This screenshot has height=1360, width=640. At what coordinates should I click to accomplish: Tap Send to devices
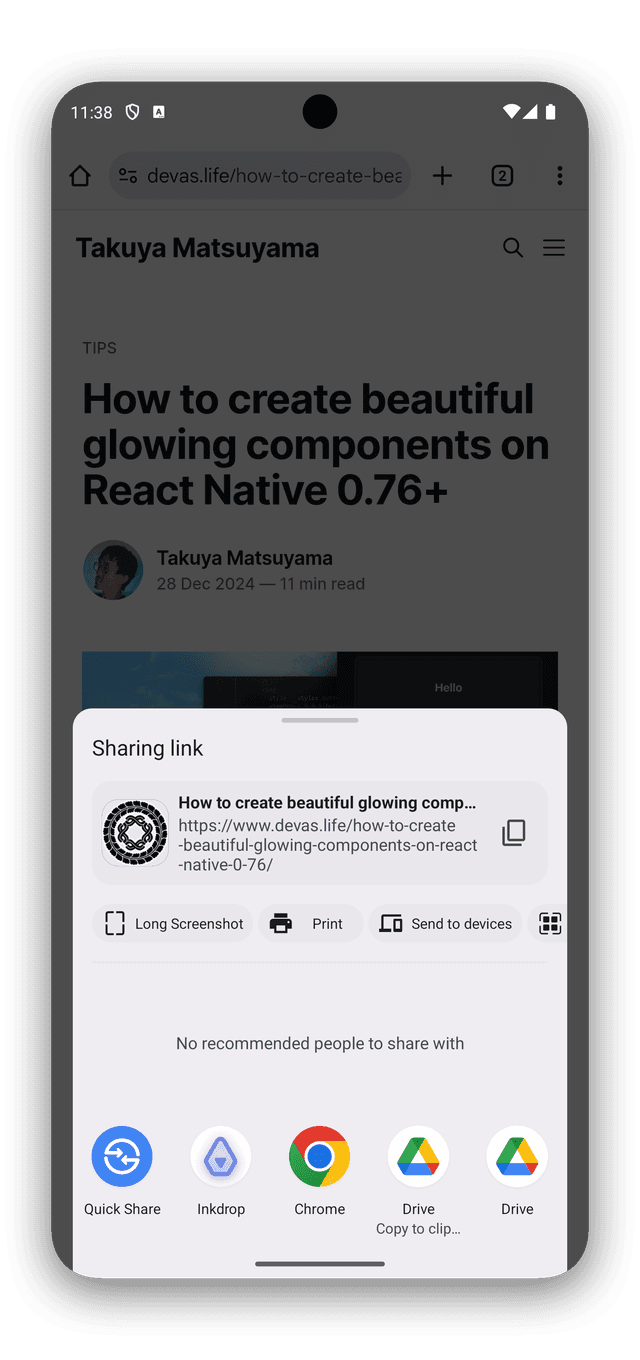coord(446,924)
